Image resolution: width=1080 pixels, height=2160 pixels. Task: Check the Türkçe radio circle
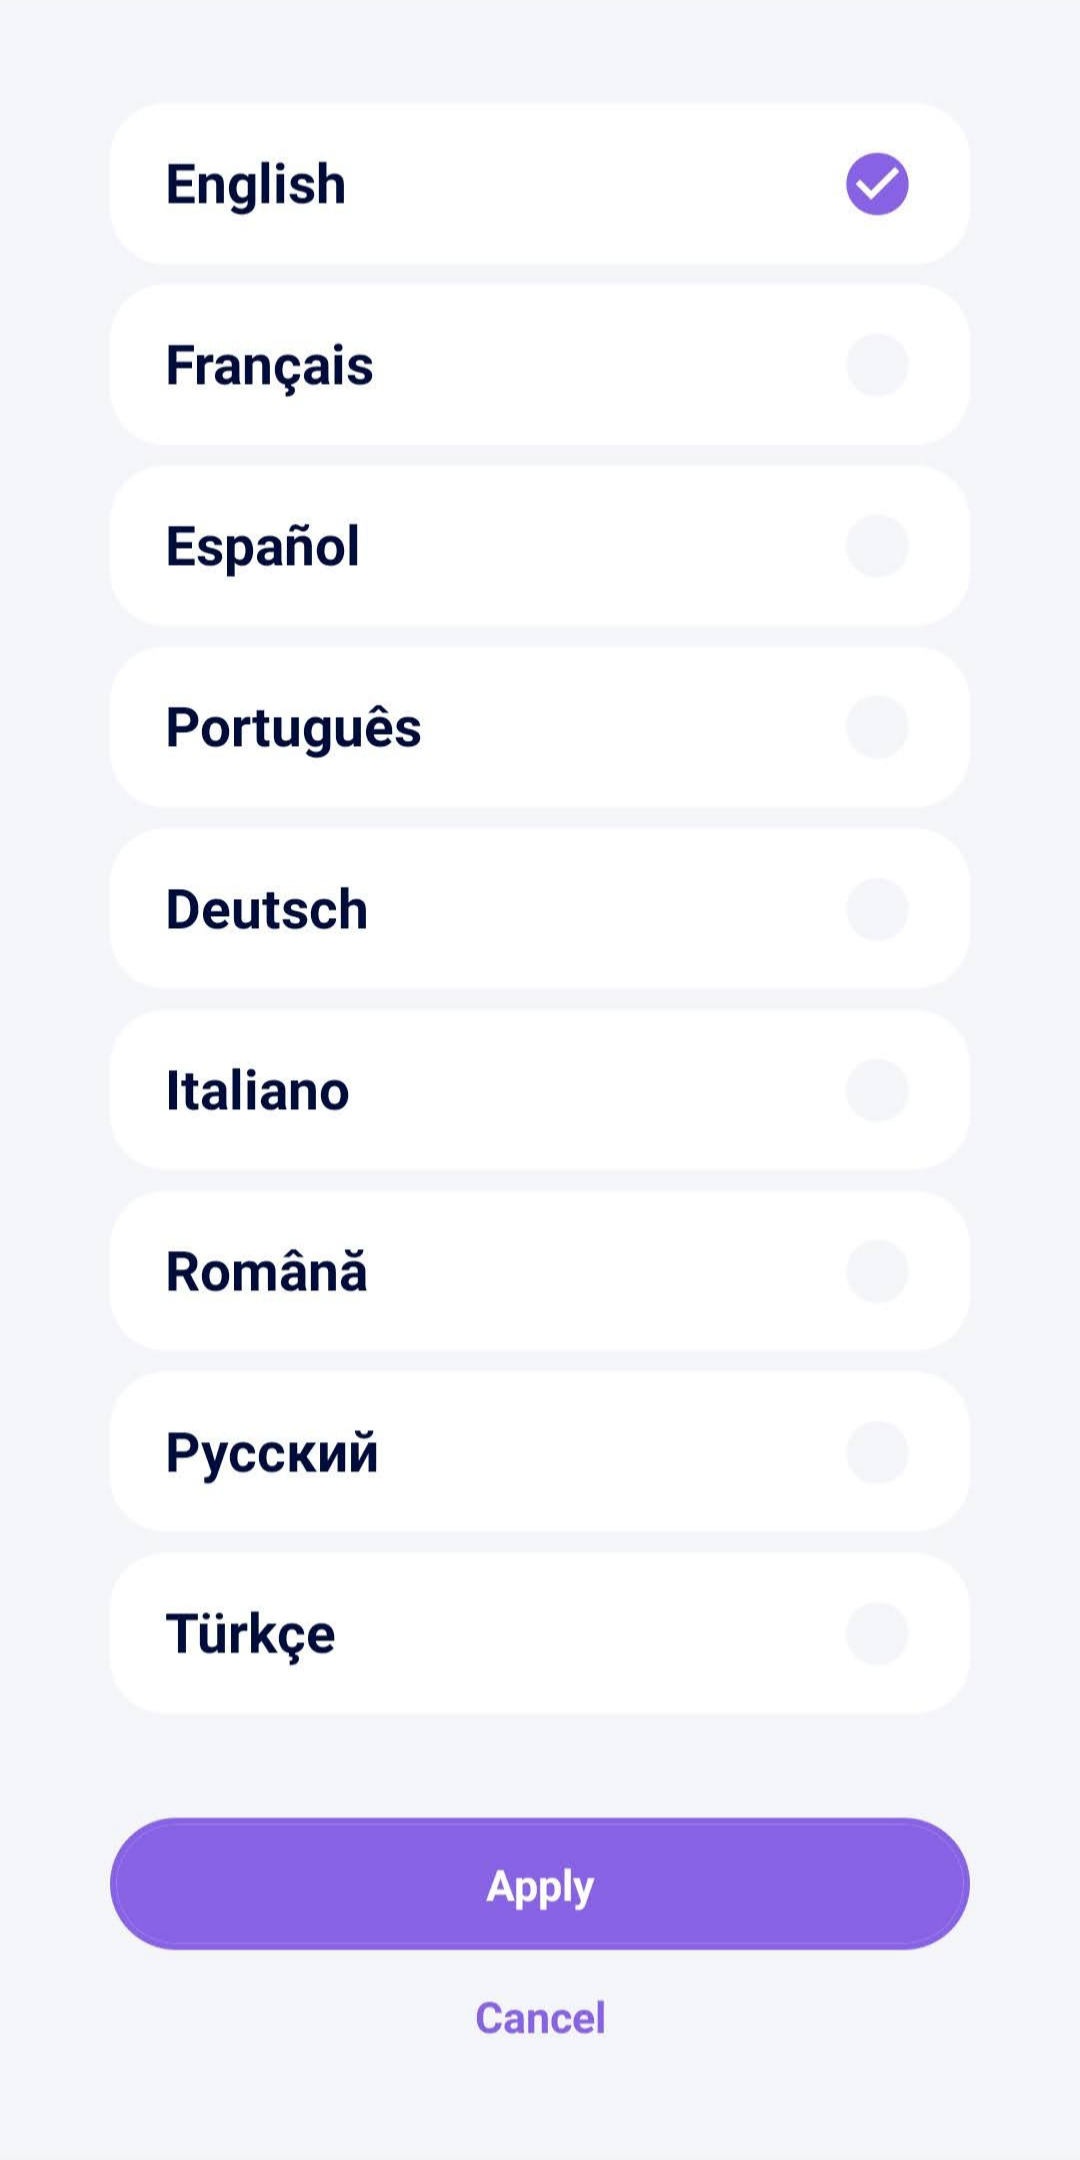point(877,1633)
